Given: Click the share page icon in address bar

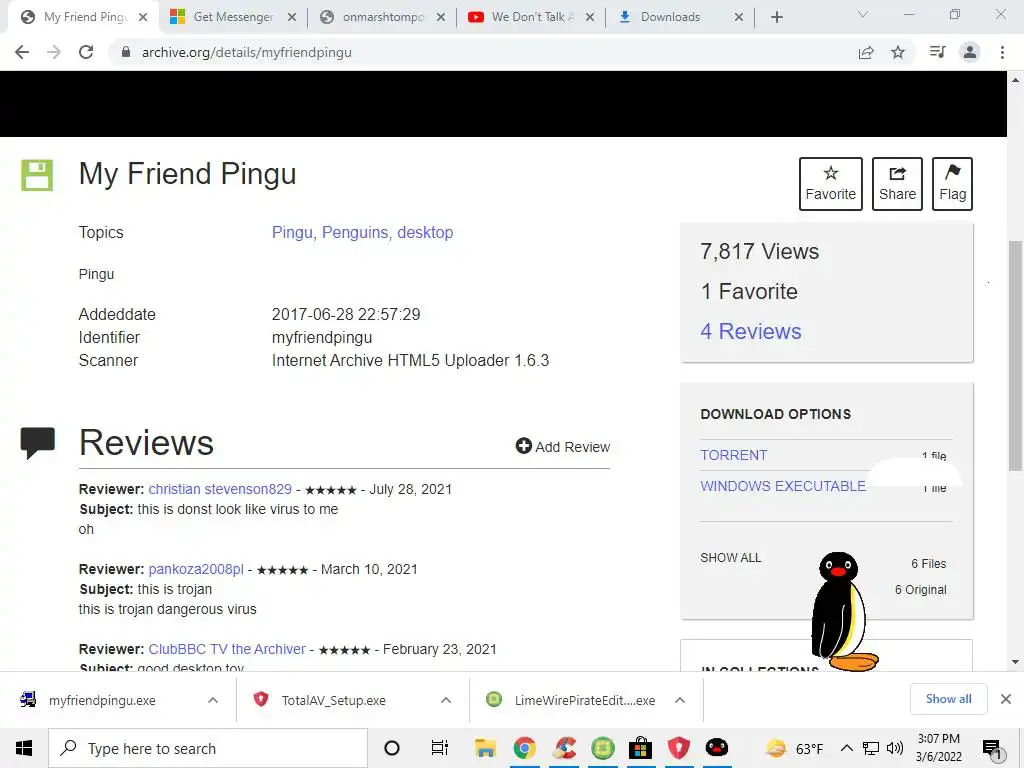Looking at the screenshot, I should (x=866, y=52).
